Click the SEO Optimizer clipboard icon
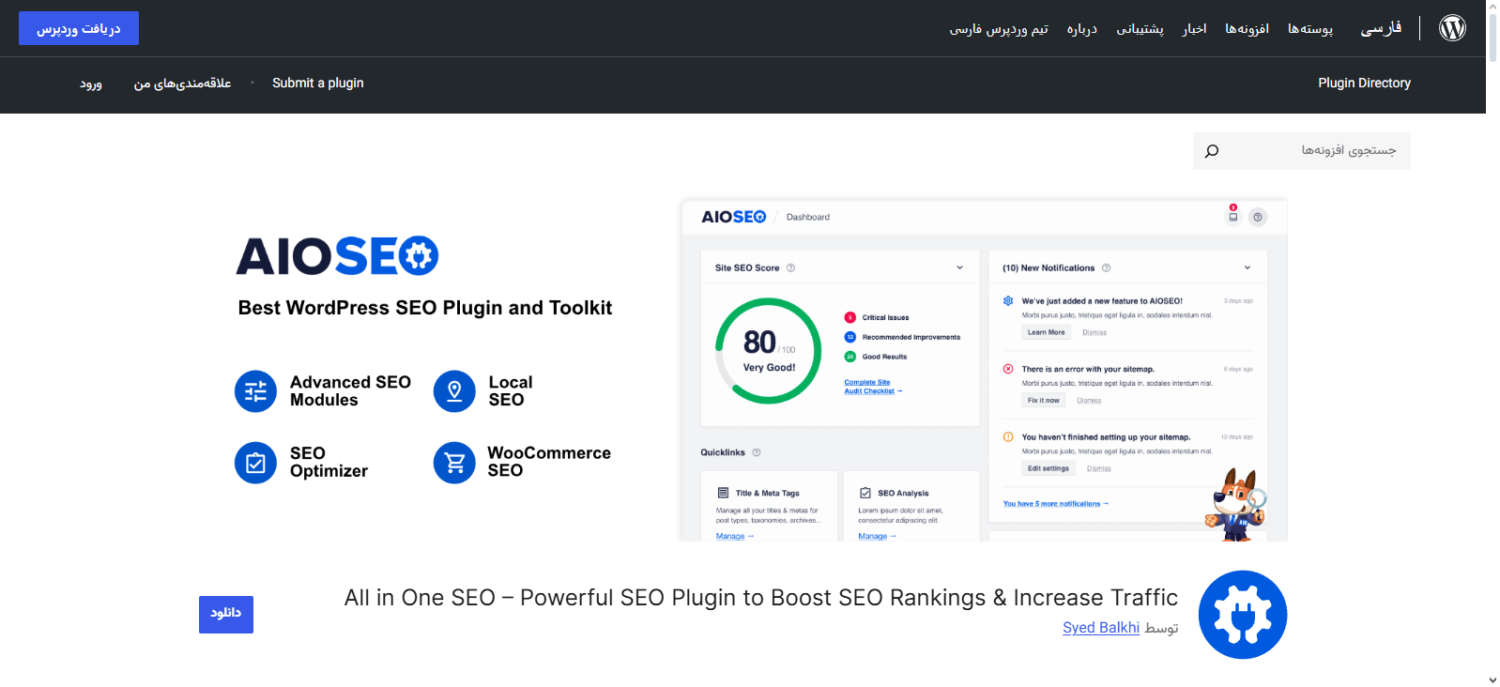The width and height of the screenshot is (1500, 687). tap(255, 462)
